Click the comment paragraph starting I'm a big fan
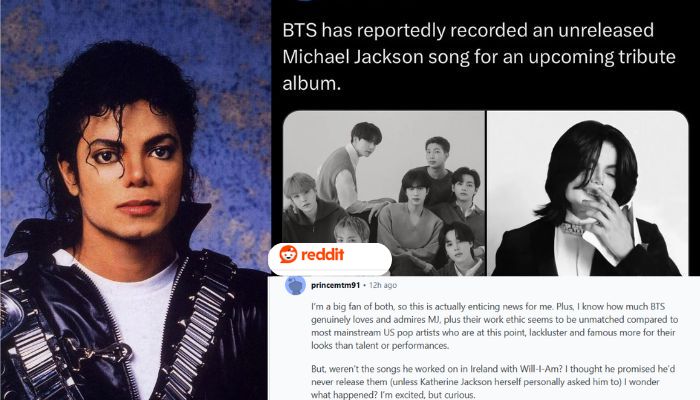This screenshot has width=700, height=400. pyautogui.click(x=494, y=326)
